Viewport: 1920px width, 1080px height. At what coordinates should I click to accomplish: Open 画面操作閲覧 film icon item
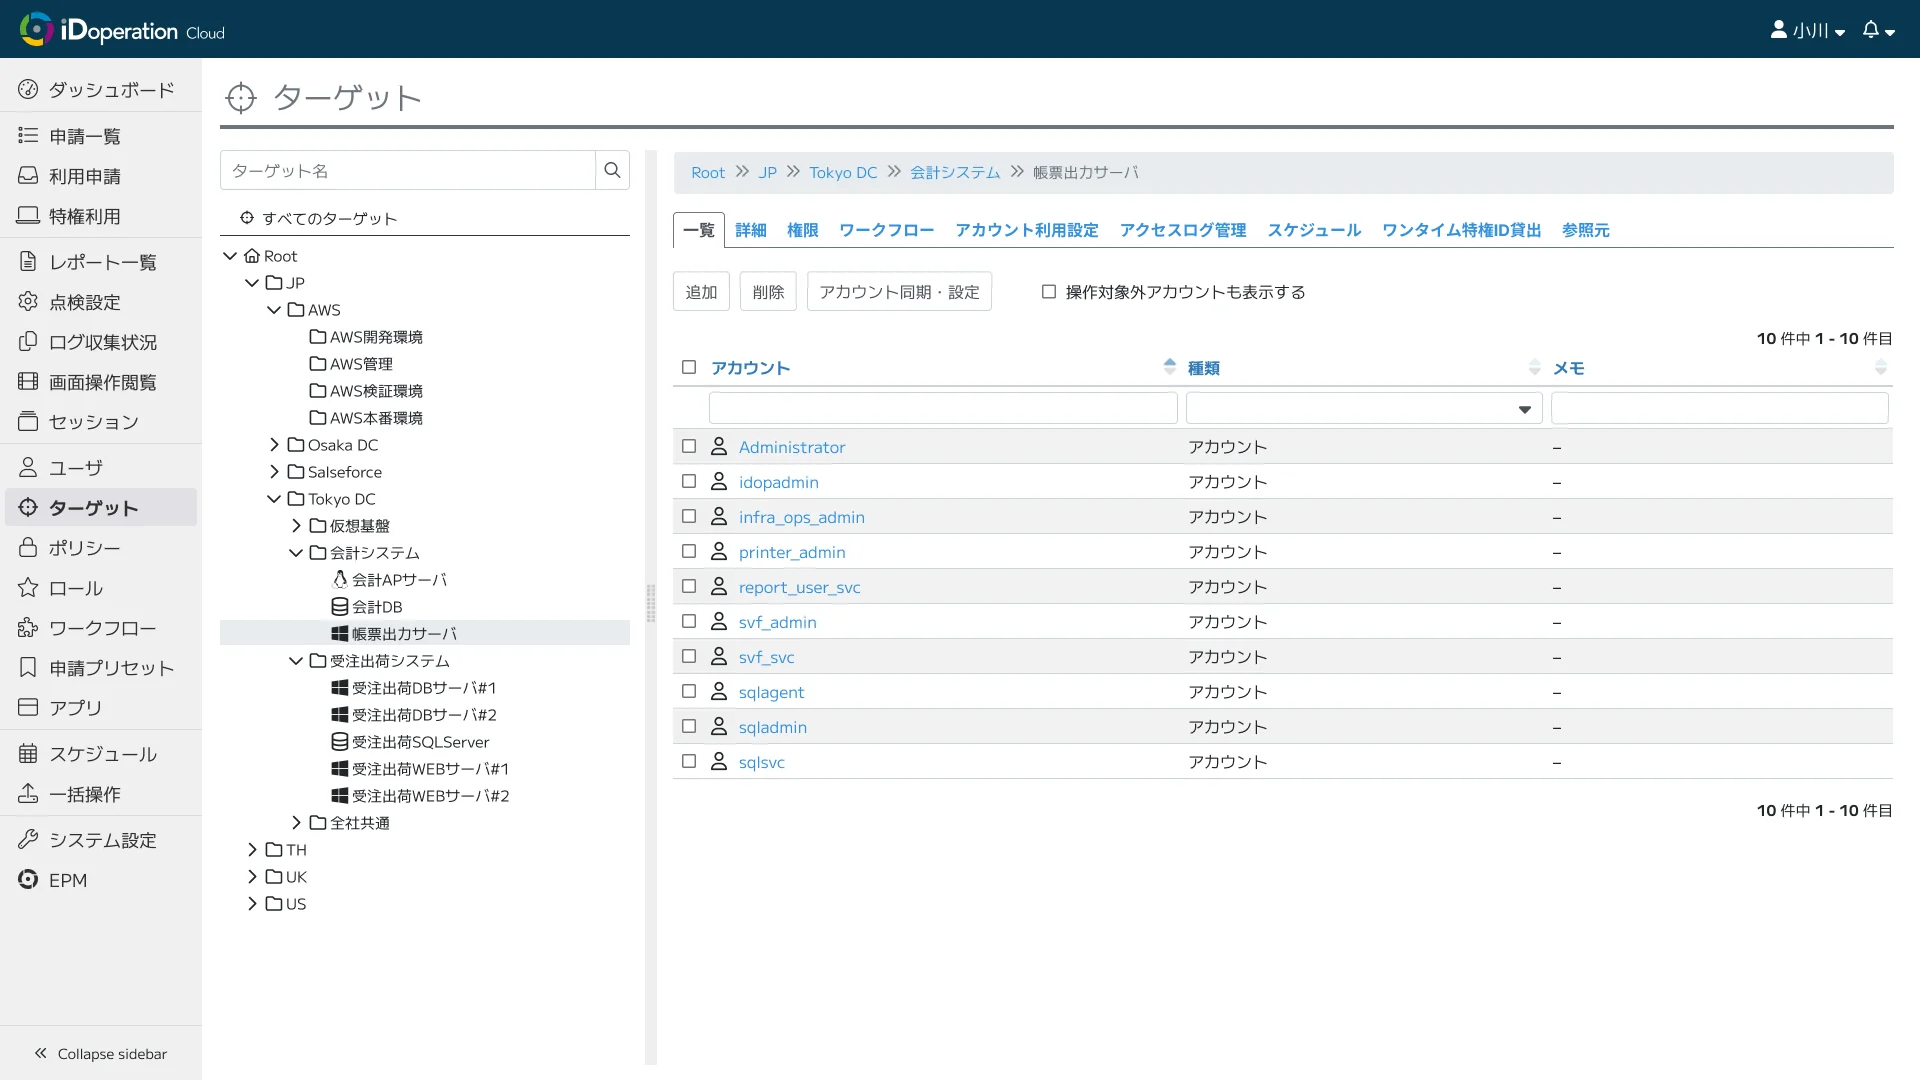click(x=28, y=382)
